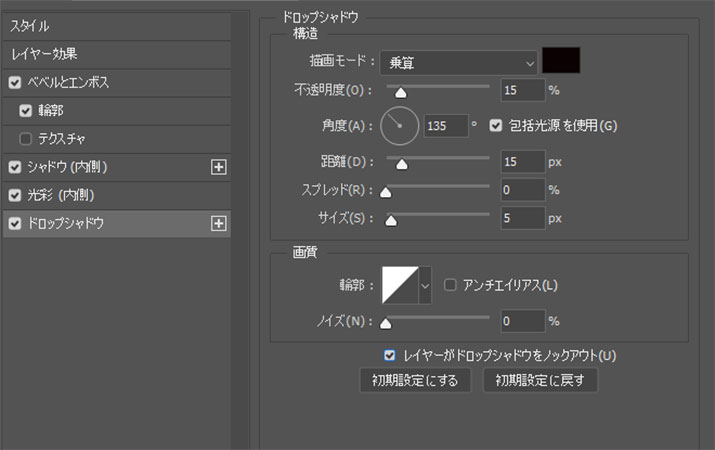Click 初期設定にする button

click(x=415, y=380)
